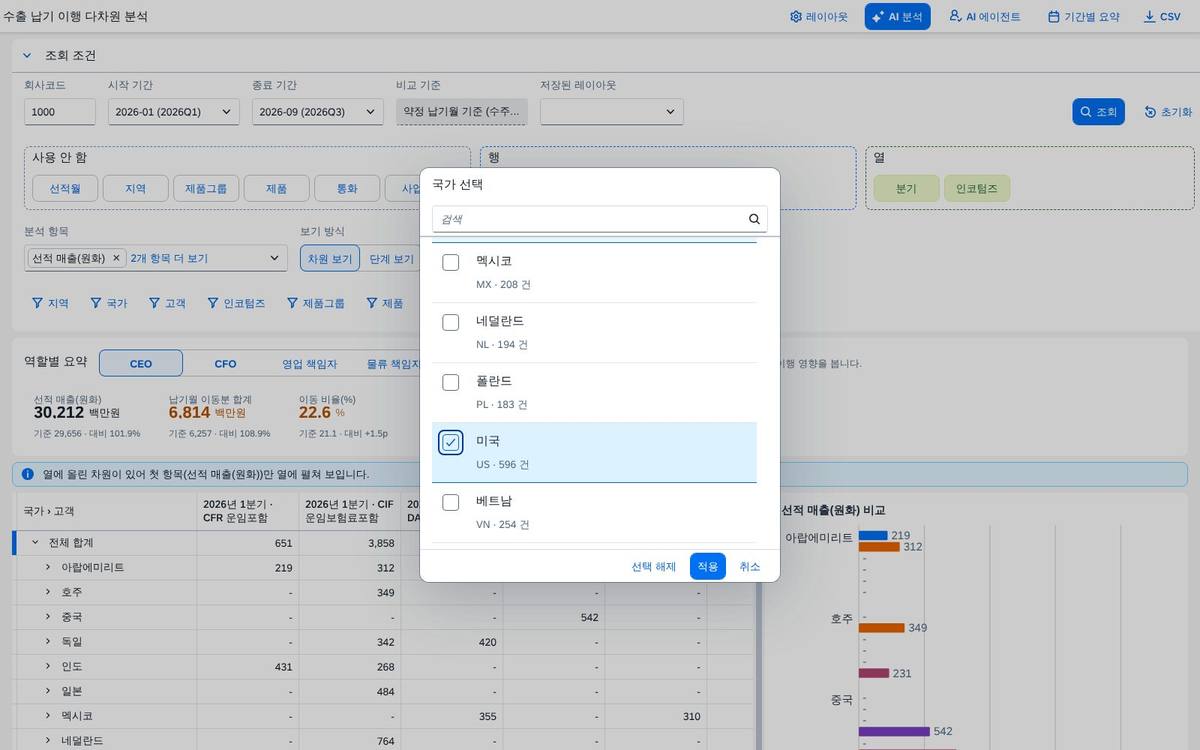Check the 폴란드 country checkbox
Viewport: 1200px width, 750px height.
click(x=451, y=382)
